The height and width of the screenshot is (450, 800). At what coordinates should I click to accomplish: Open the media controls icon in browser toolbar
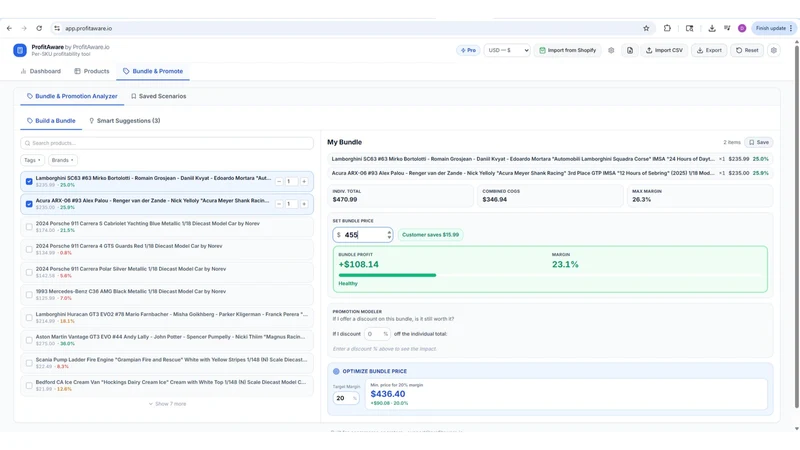coord(727,28)
